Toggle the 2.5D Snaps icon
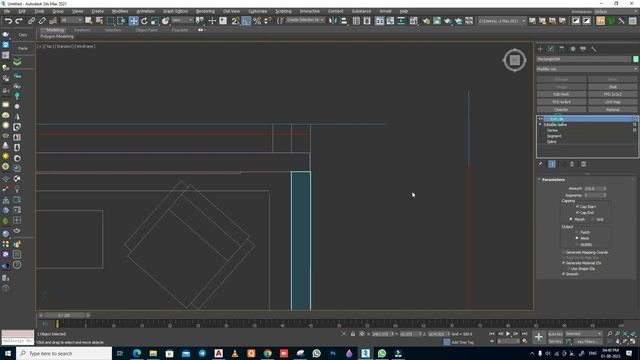 tap(236, 21)
